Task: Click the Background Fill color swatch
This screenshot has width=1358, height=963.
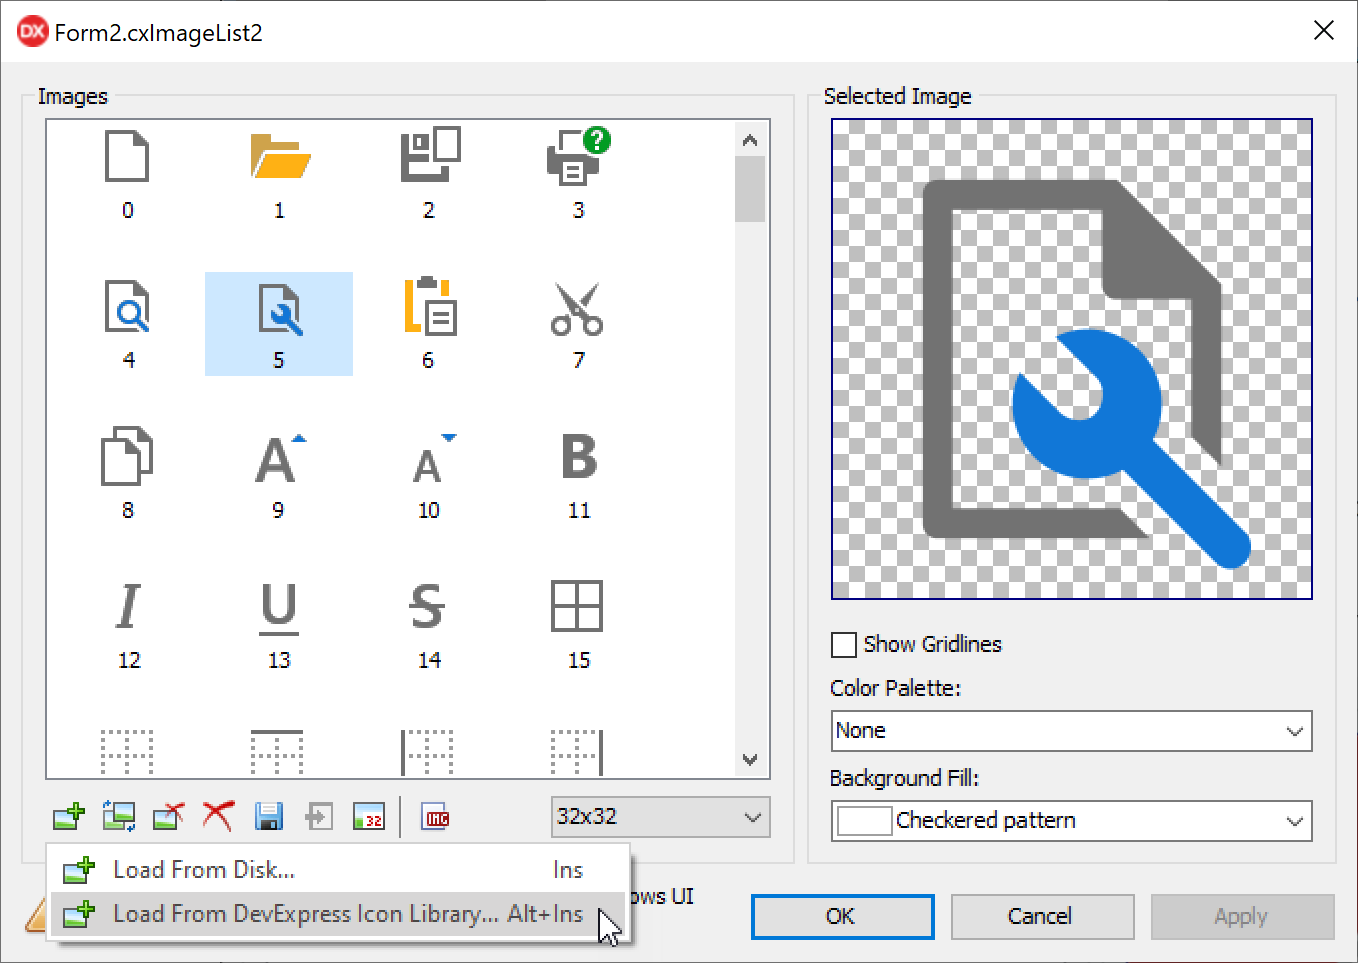Action: point(864,821)
